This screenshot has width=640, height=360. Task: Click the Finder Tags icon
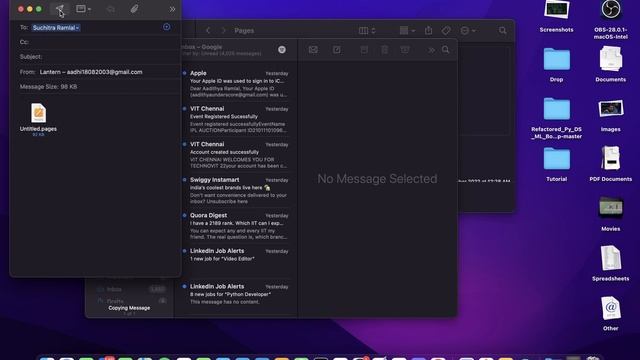pos(446,31)
